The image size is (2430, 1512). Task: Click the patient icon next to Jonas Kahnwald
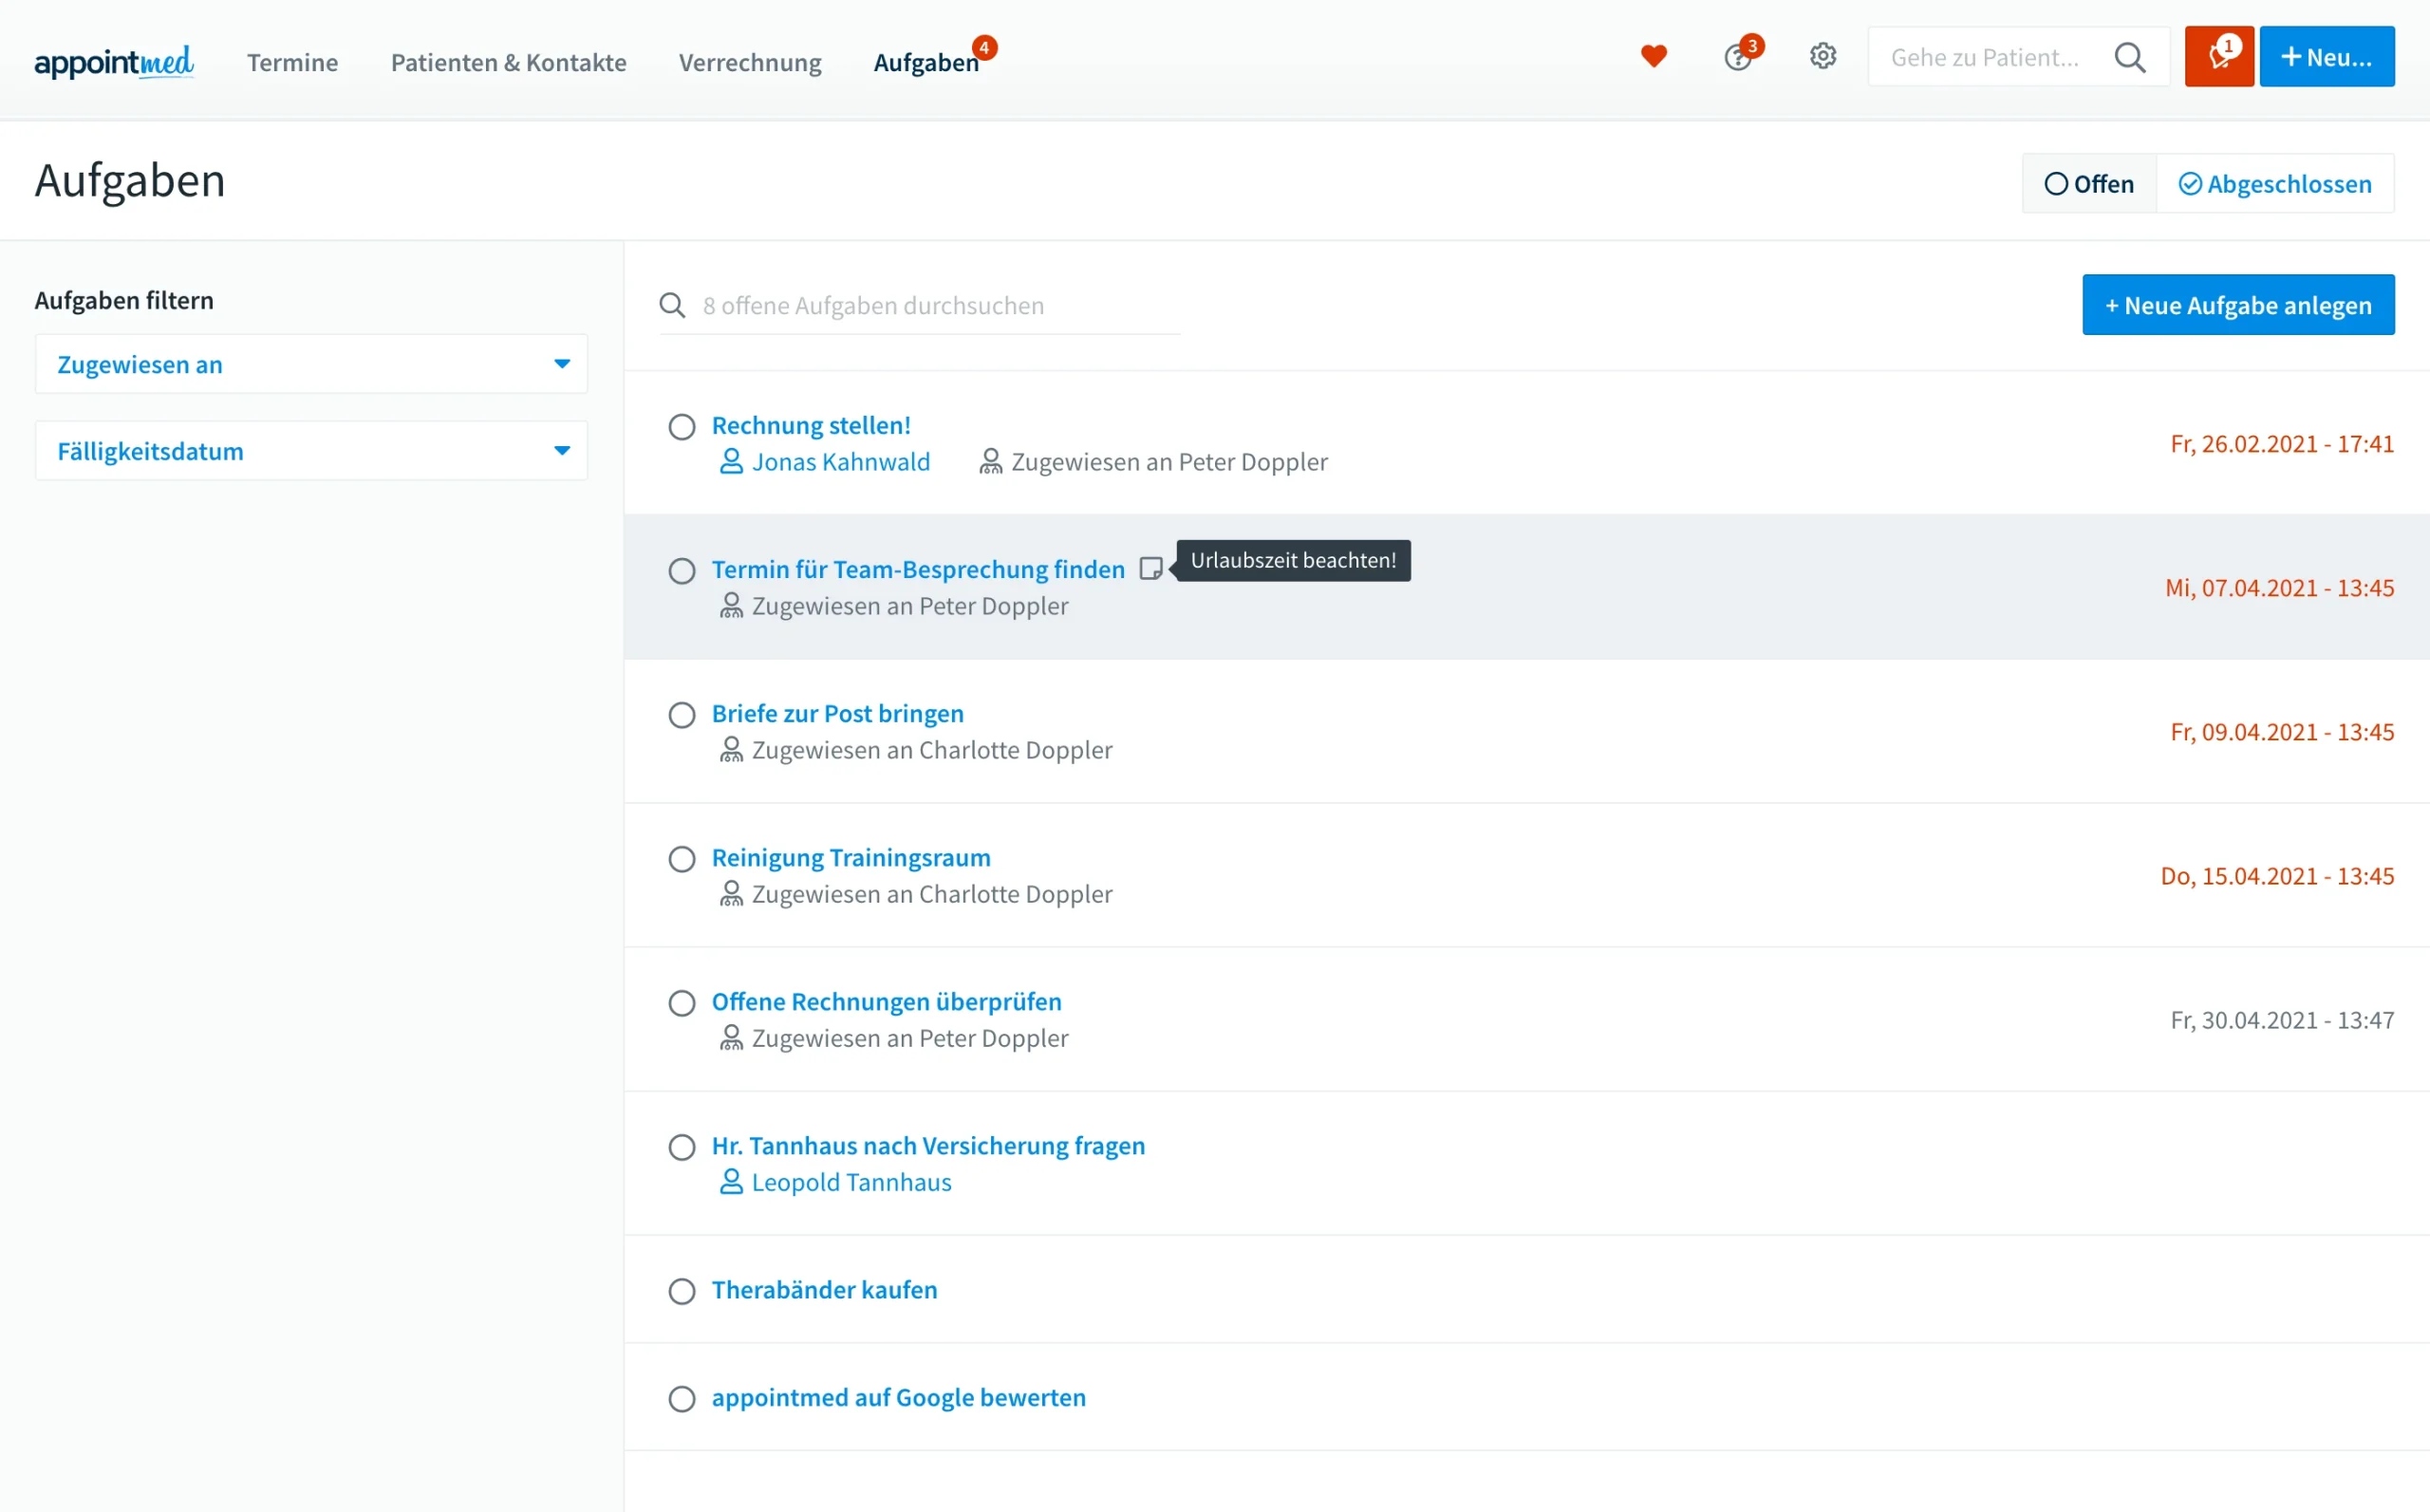(731, 462)
